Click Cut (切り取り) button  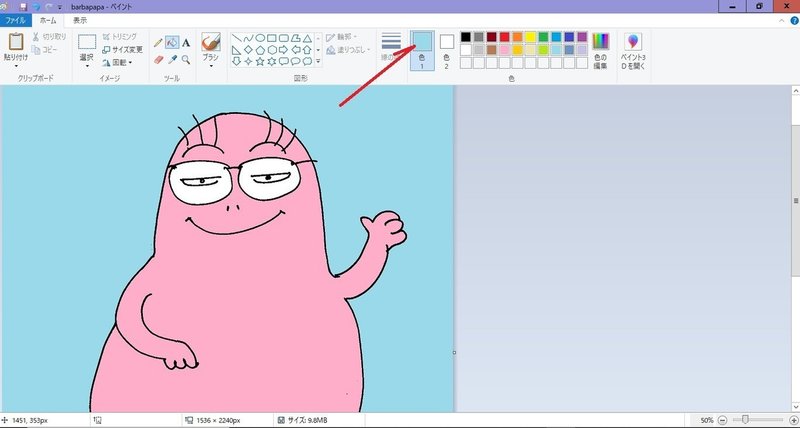click(49, 37)
